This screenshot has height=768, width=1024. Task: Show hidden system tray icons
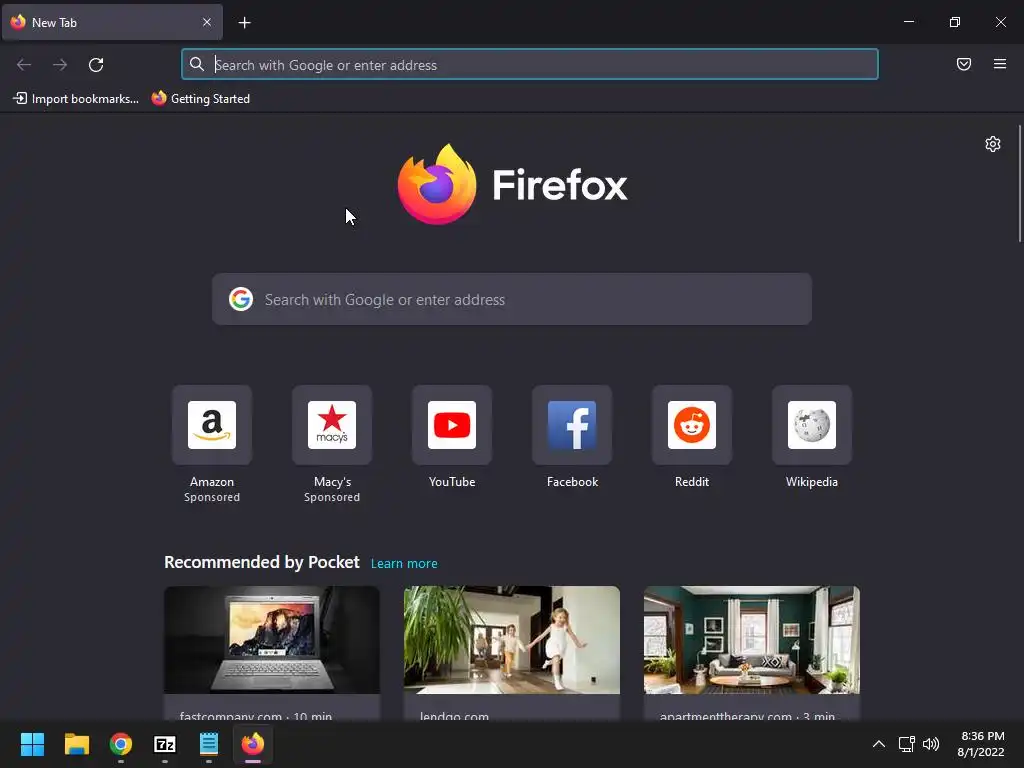point(879,744)
